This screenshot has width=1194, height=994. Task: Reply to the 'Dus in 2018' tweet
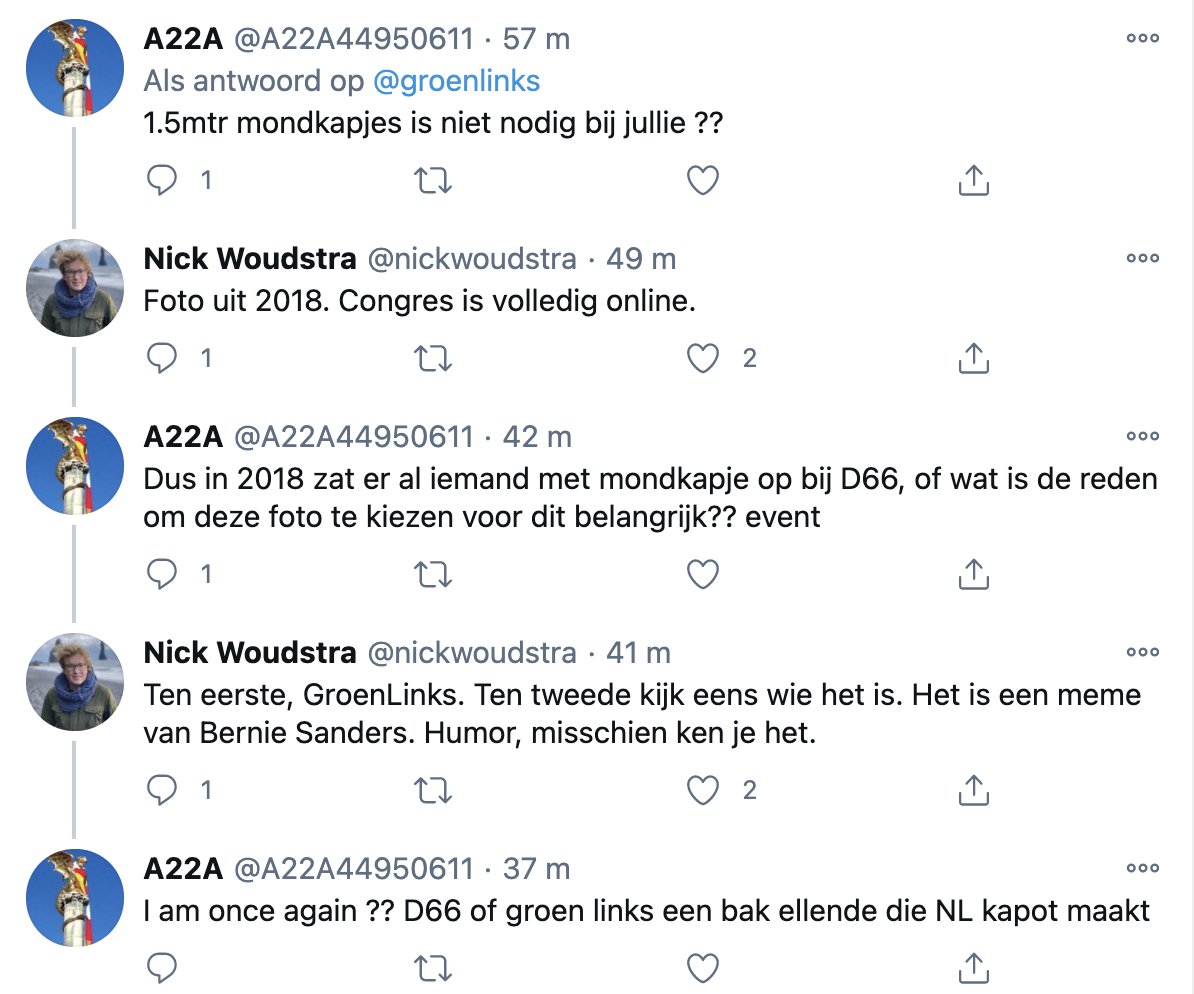[162, 573]
